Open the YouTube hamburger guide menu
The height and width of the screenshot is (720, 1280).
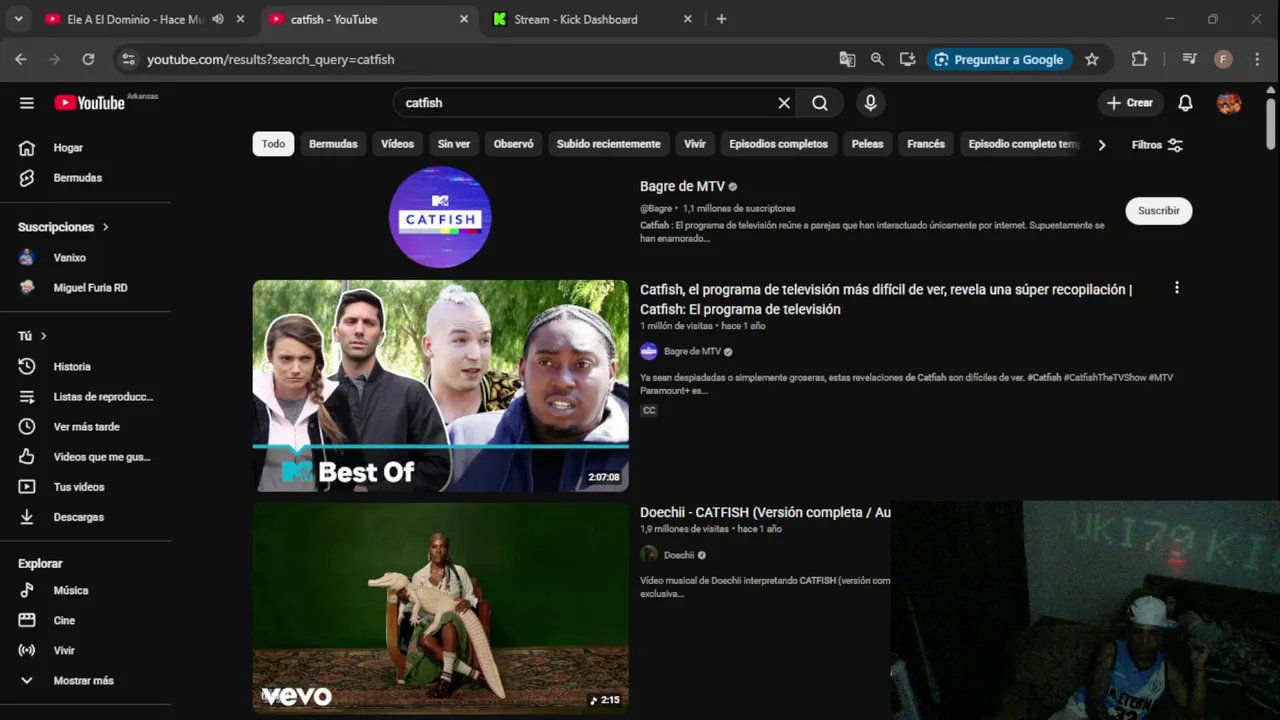(27, 103)
